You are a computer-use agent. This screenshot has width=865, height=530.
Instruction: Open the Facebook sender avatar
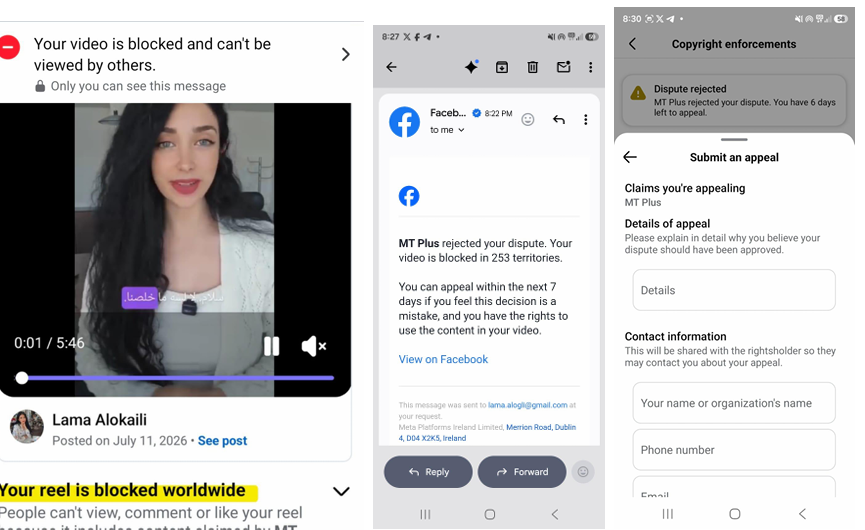[x=404, y=122]
